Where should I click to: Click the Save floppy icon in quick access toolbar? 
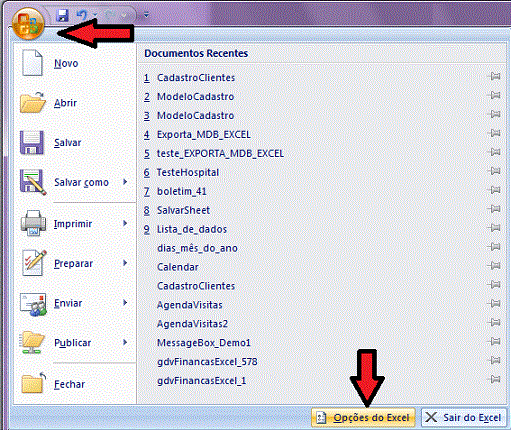62,15
